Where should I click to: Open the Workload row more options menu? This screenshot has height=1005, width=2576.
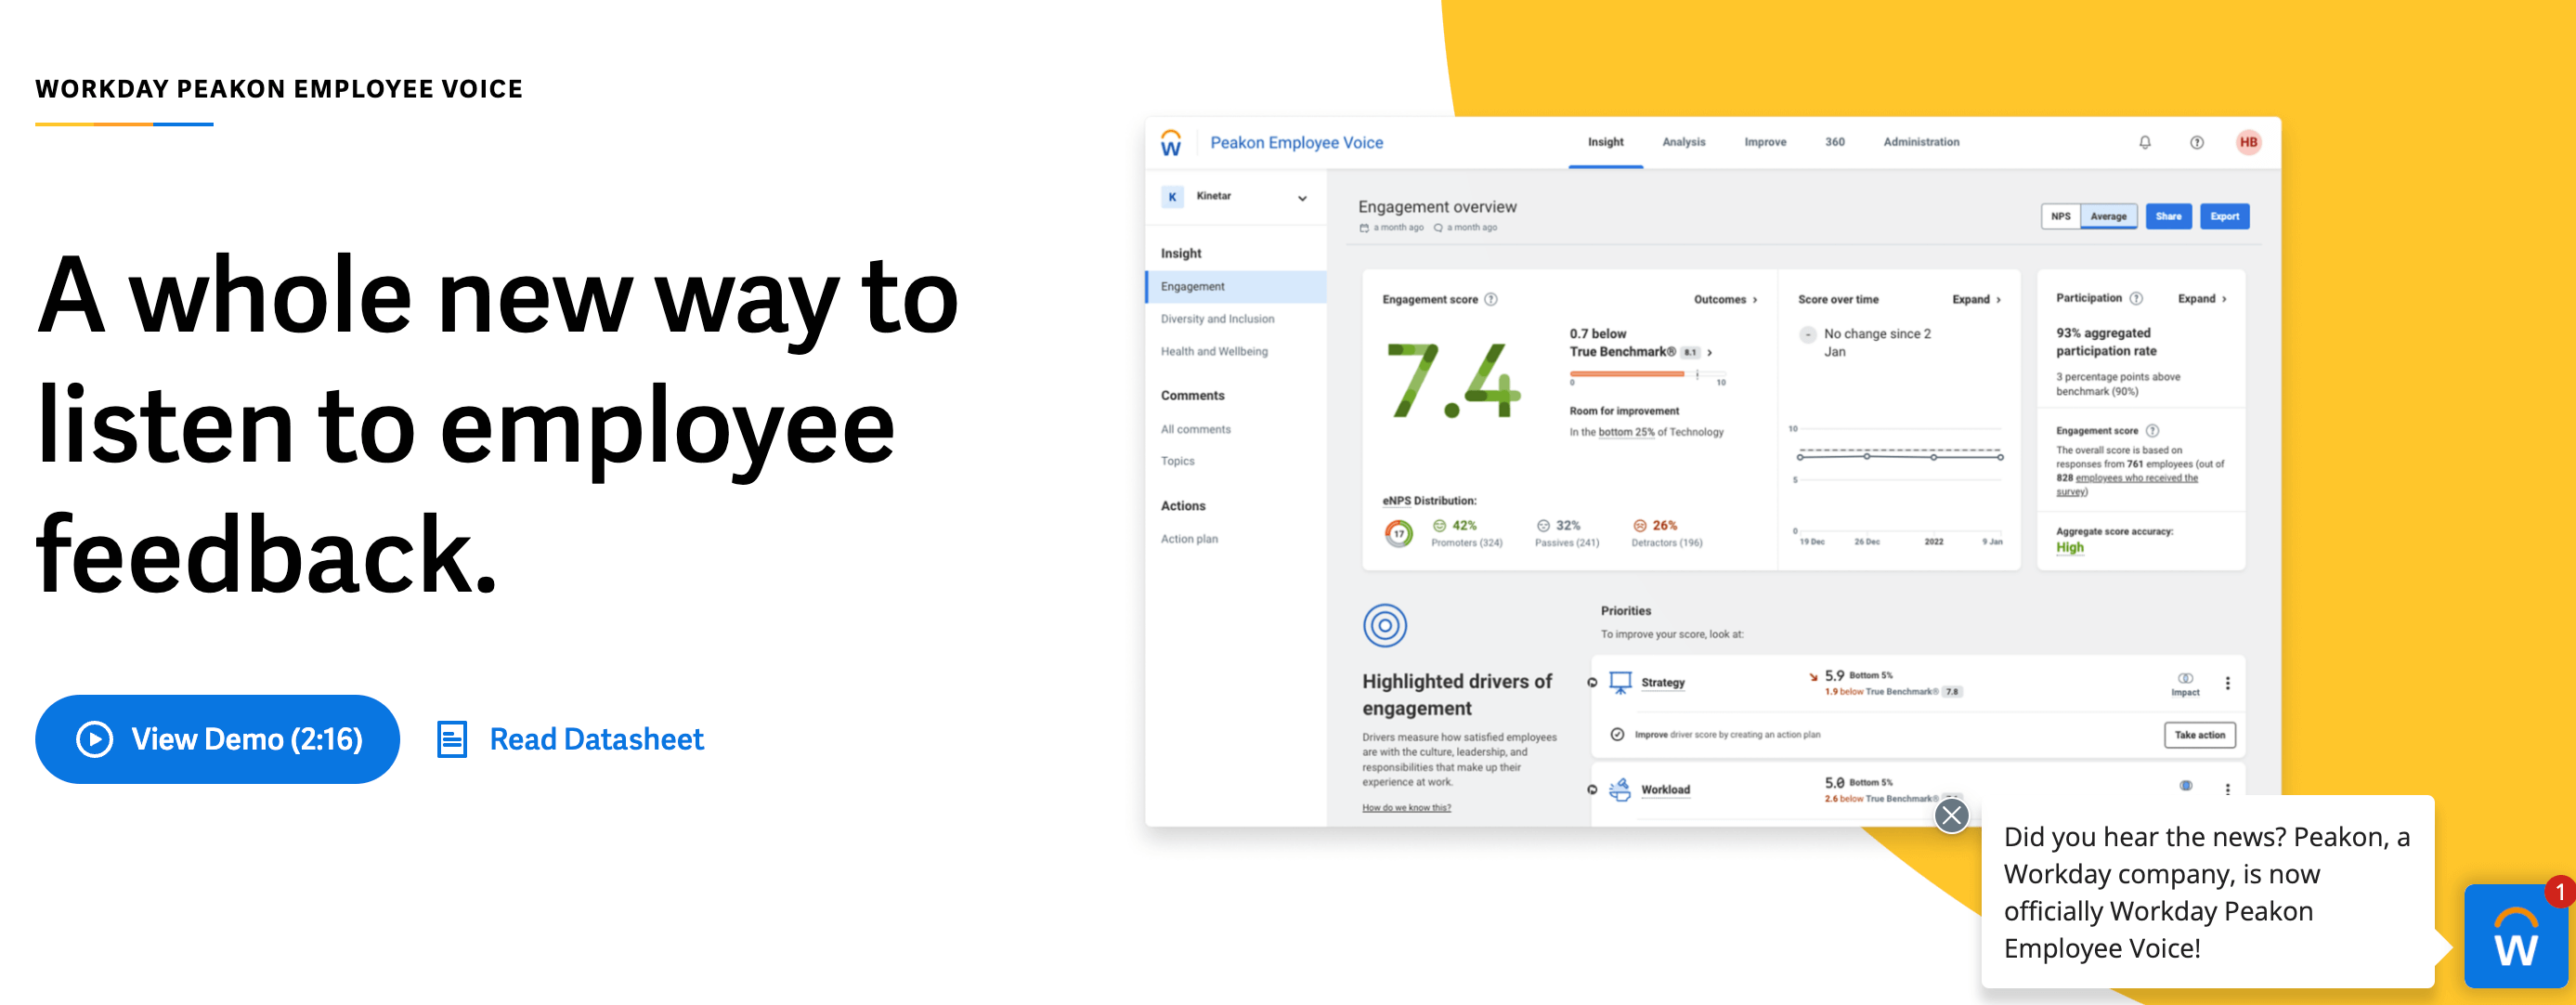tap(2227, 790)
